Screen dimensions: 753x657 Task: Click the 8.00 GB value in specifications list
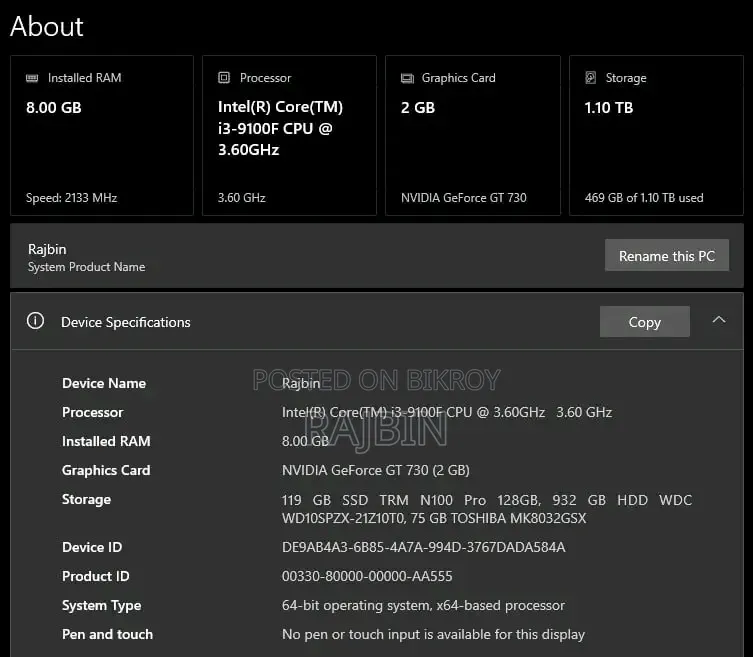click(305, 441)
